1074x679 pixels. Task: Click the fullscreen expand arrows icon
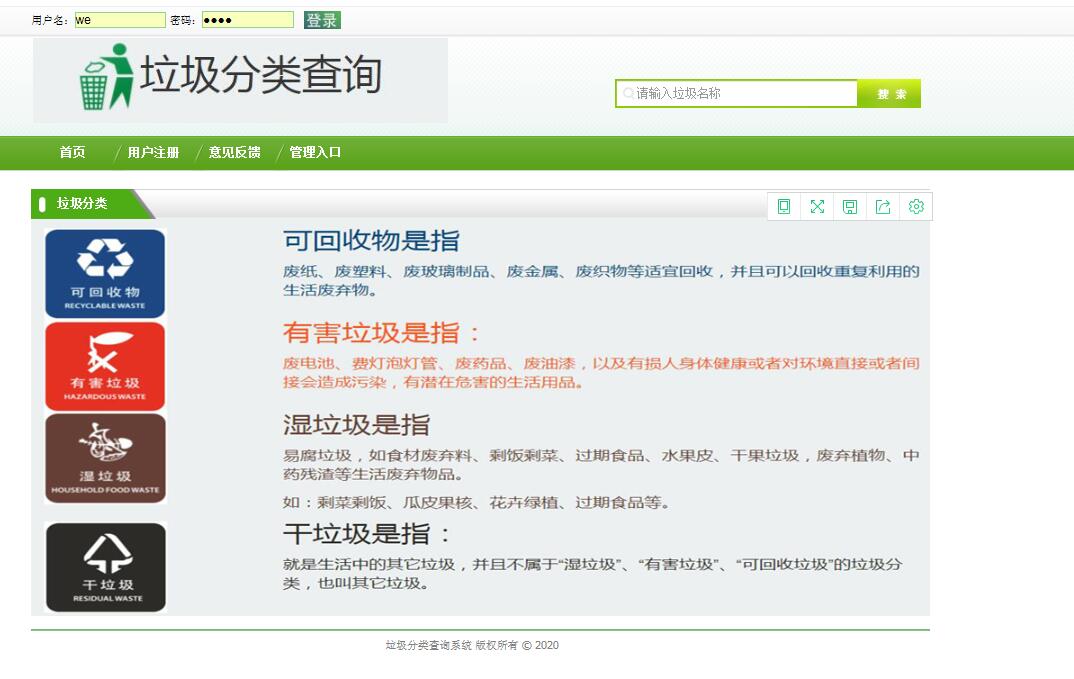tap(817, 206)
